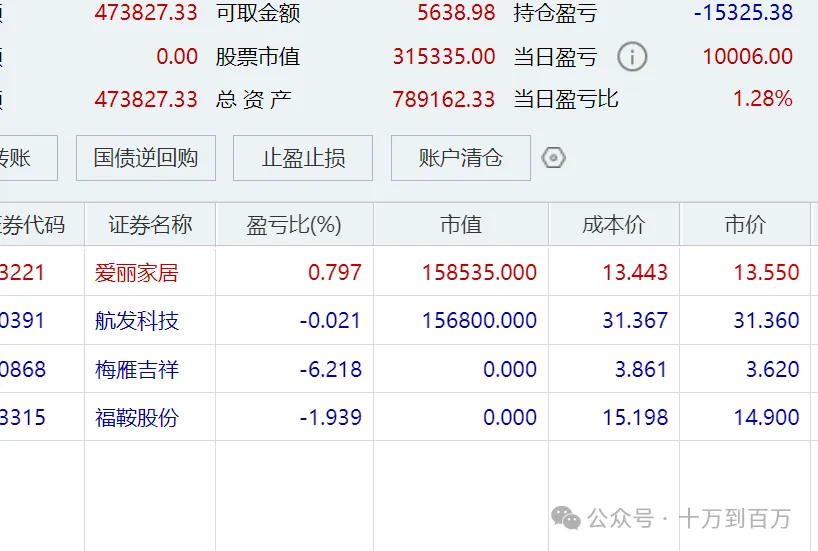Click the 158535.000 market value cell
This screenshot has width=818, height=551.
pyautogui.click(x=479, y=272)
